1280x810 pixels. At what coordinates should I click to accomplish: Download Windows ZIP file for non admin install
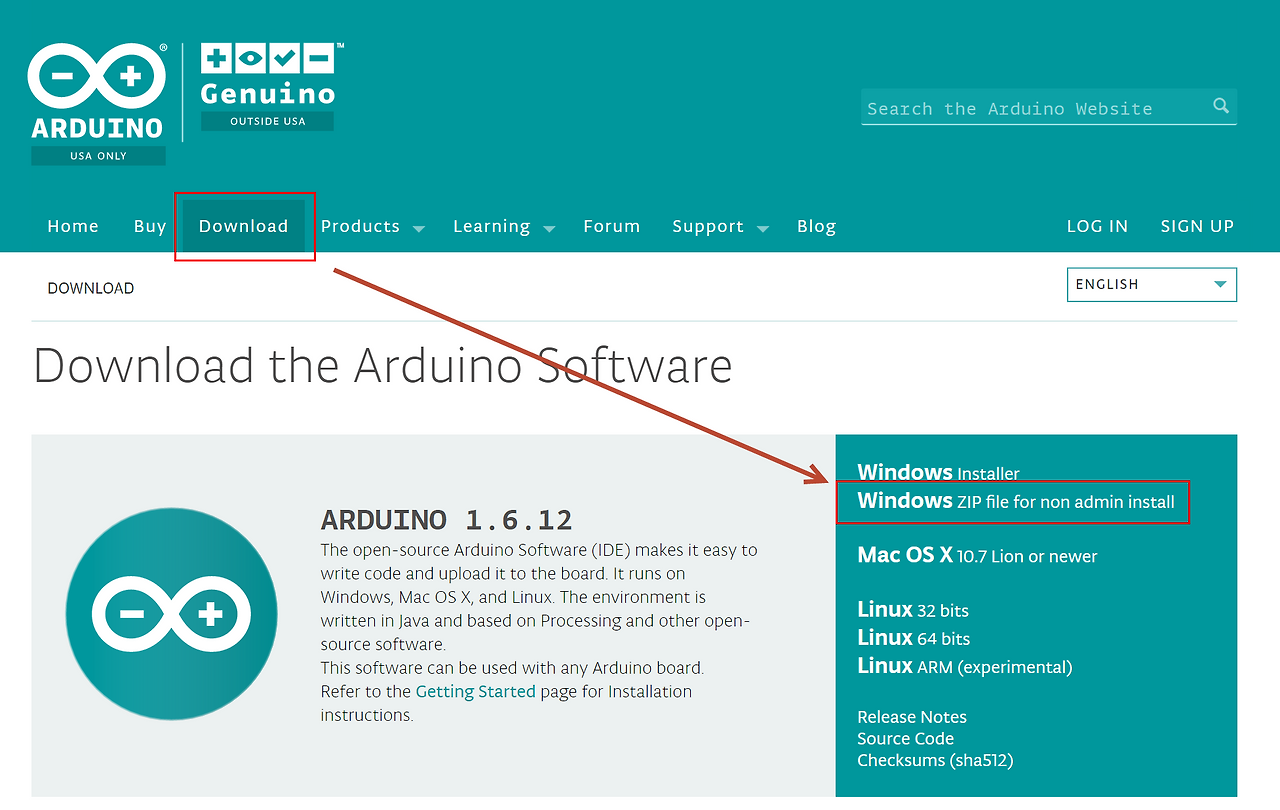[1016, 500]
